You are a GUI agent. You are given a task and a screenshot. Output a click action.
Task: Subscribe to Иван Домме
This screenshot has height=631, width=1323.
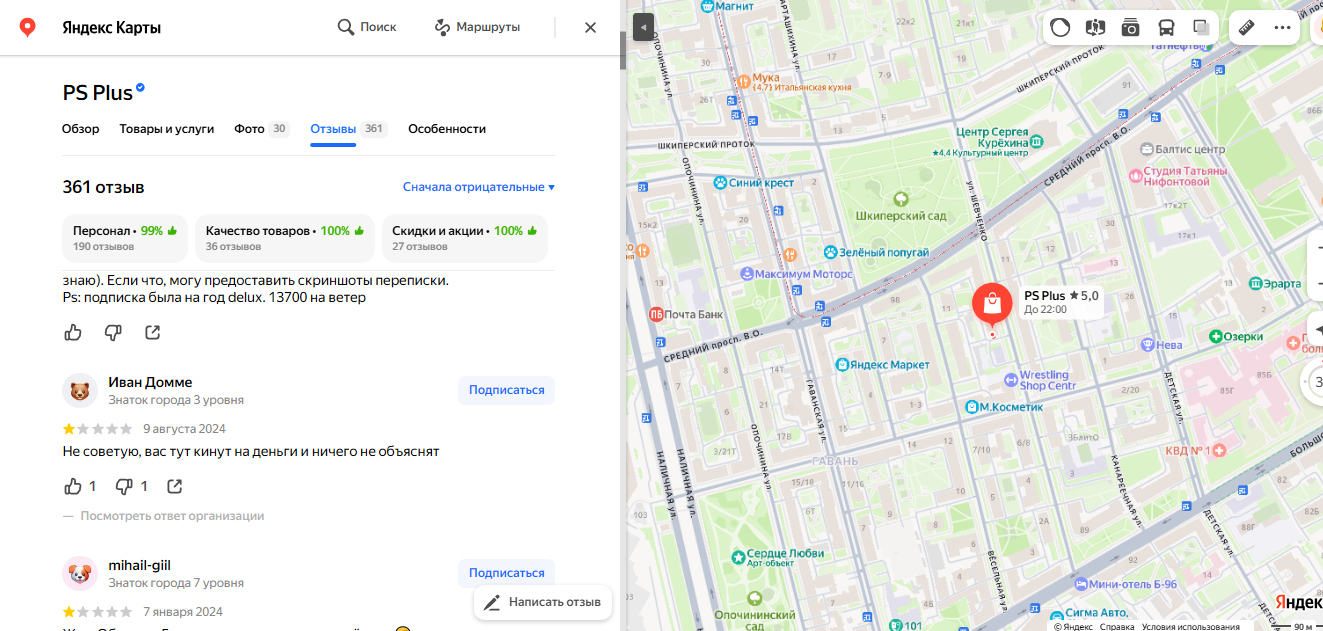point(506,390)
